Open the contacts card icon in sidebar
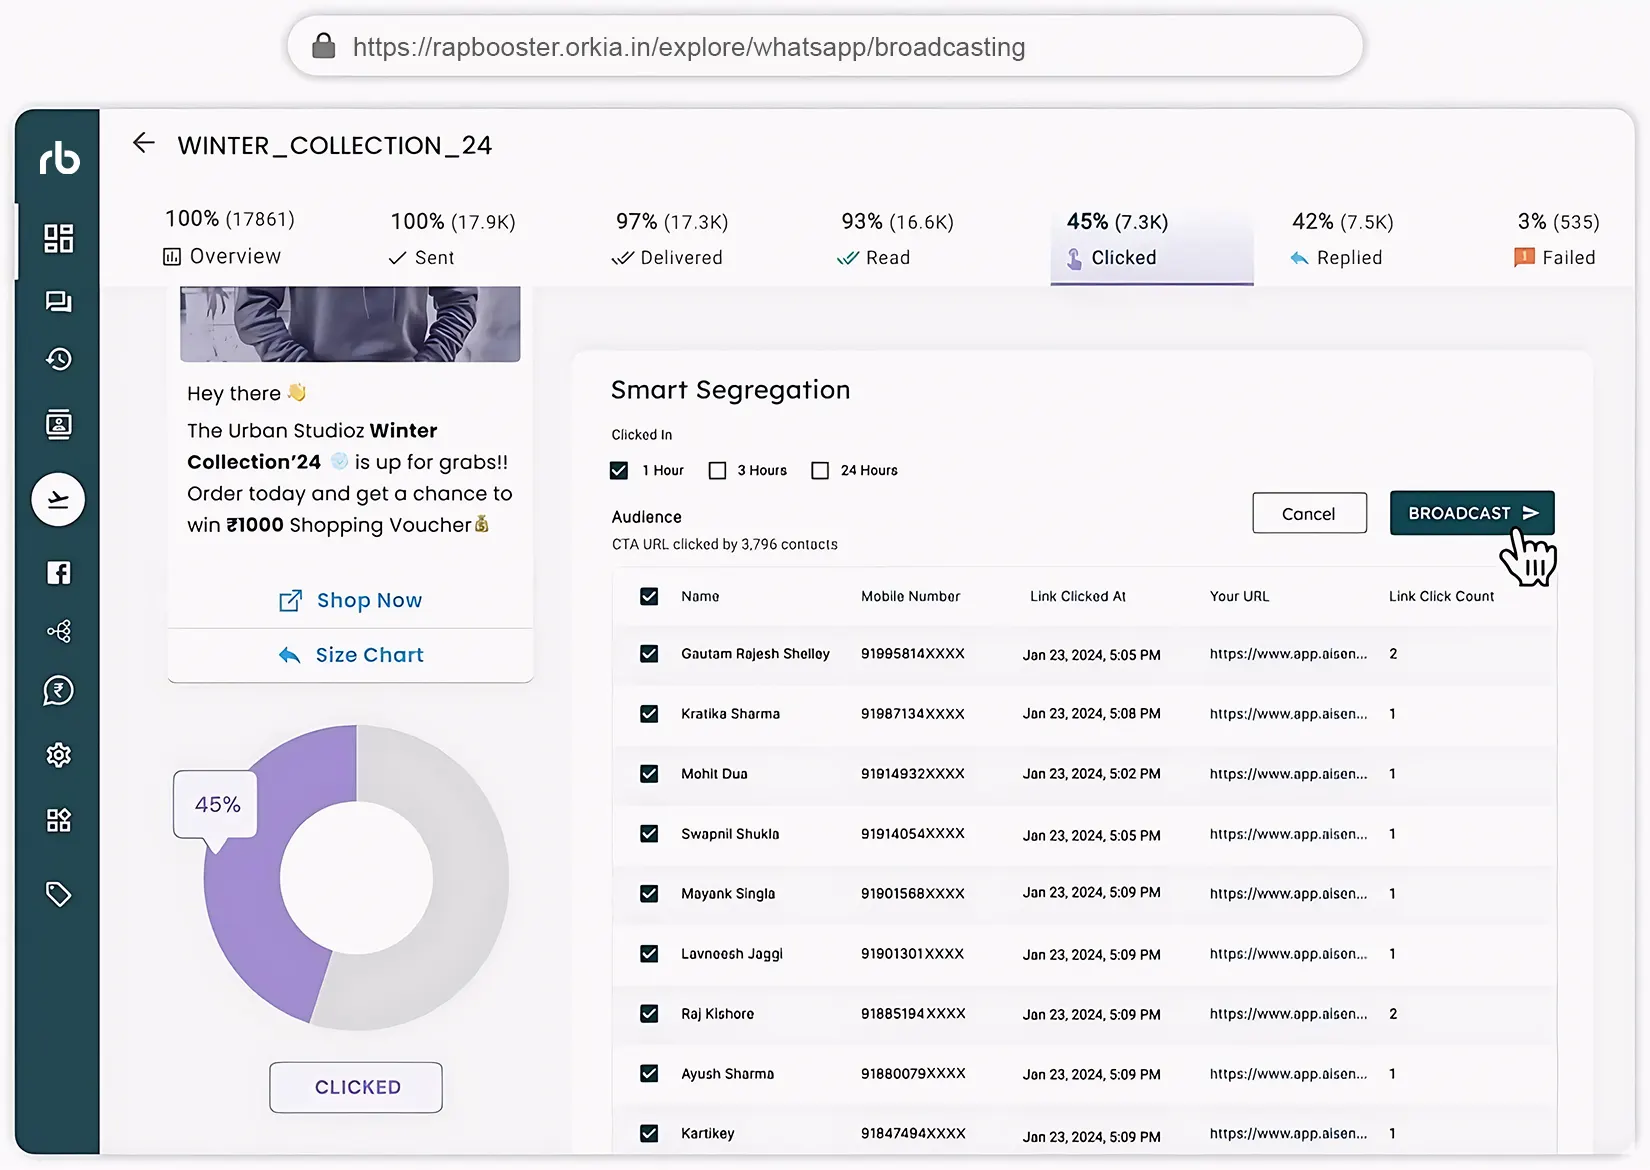The width and height of the screenshot is (1650, 1170). [x=57, y=423]
